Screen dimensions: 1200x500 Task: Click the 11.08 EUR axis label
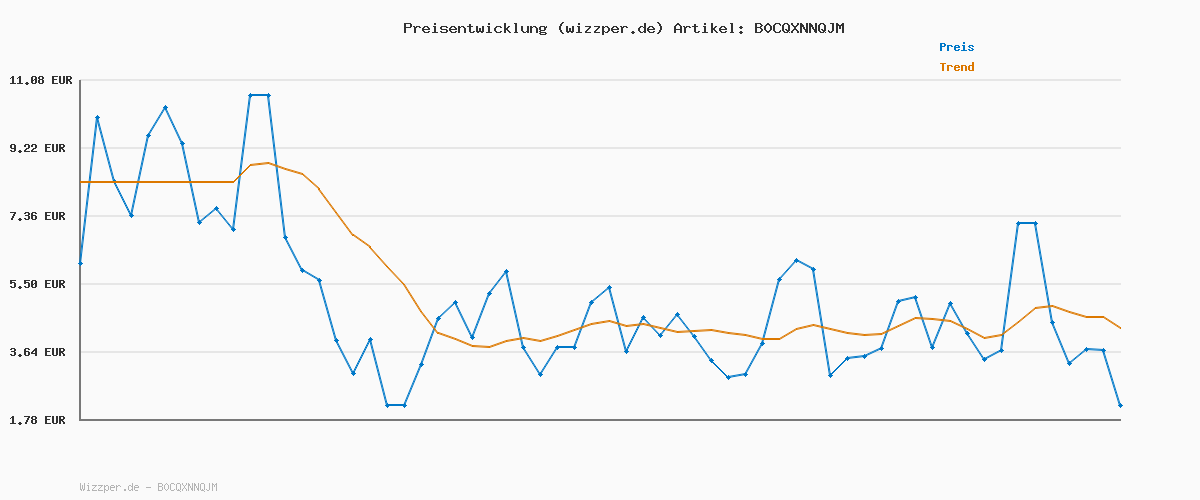(x=40, y=80)
